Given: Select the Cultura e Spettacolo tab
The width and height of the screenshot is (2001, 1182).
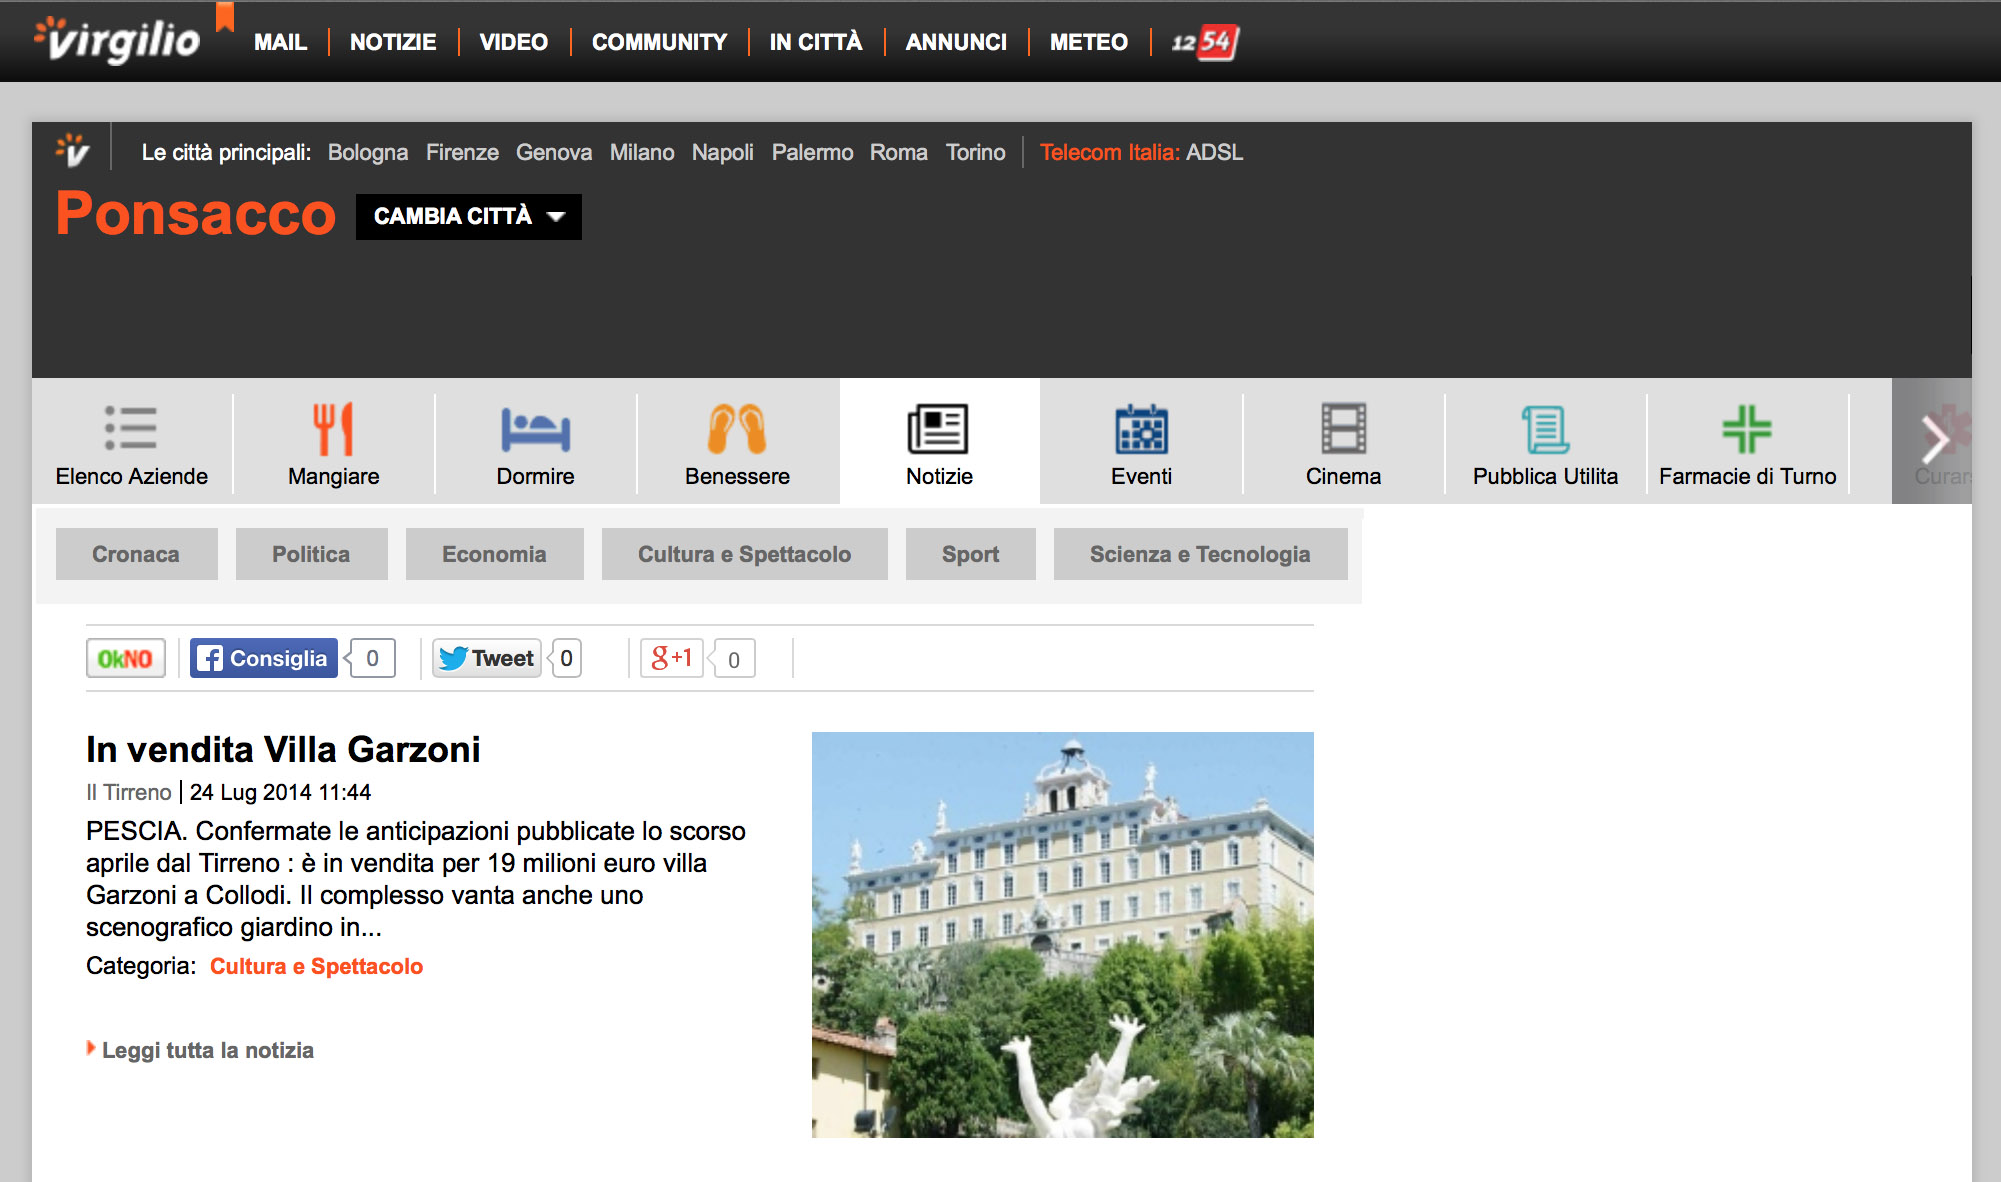Looking at the screenshot, I should [744, 554].
